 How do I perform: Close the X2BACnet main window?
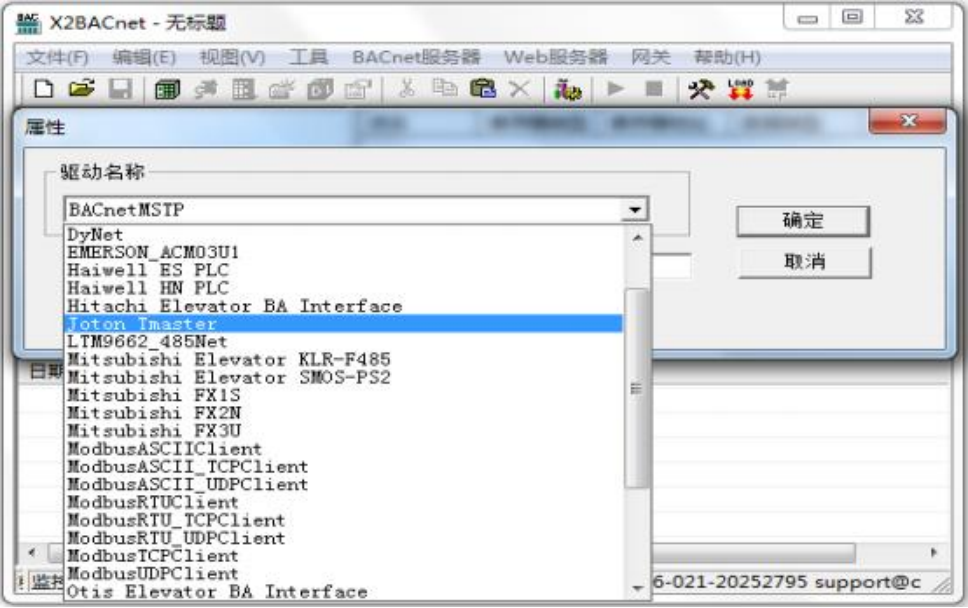coord(912,17)
